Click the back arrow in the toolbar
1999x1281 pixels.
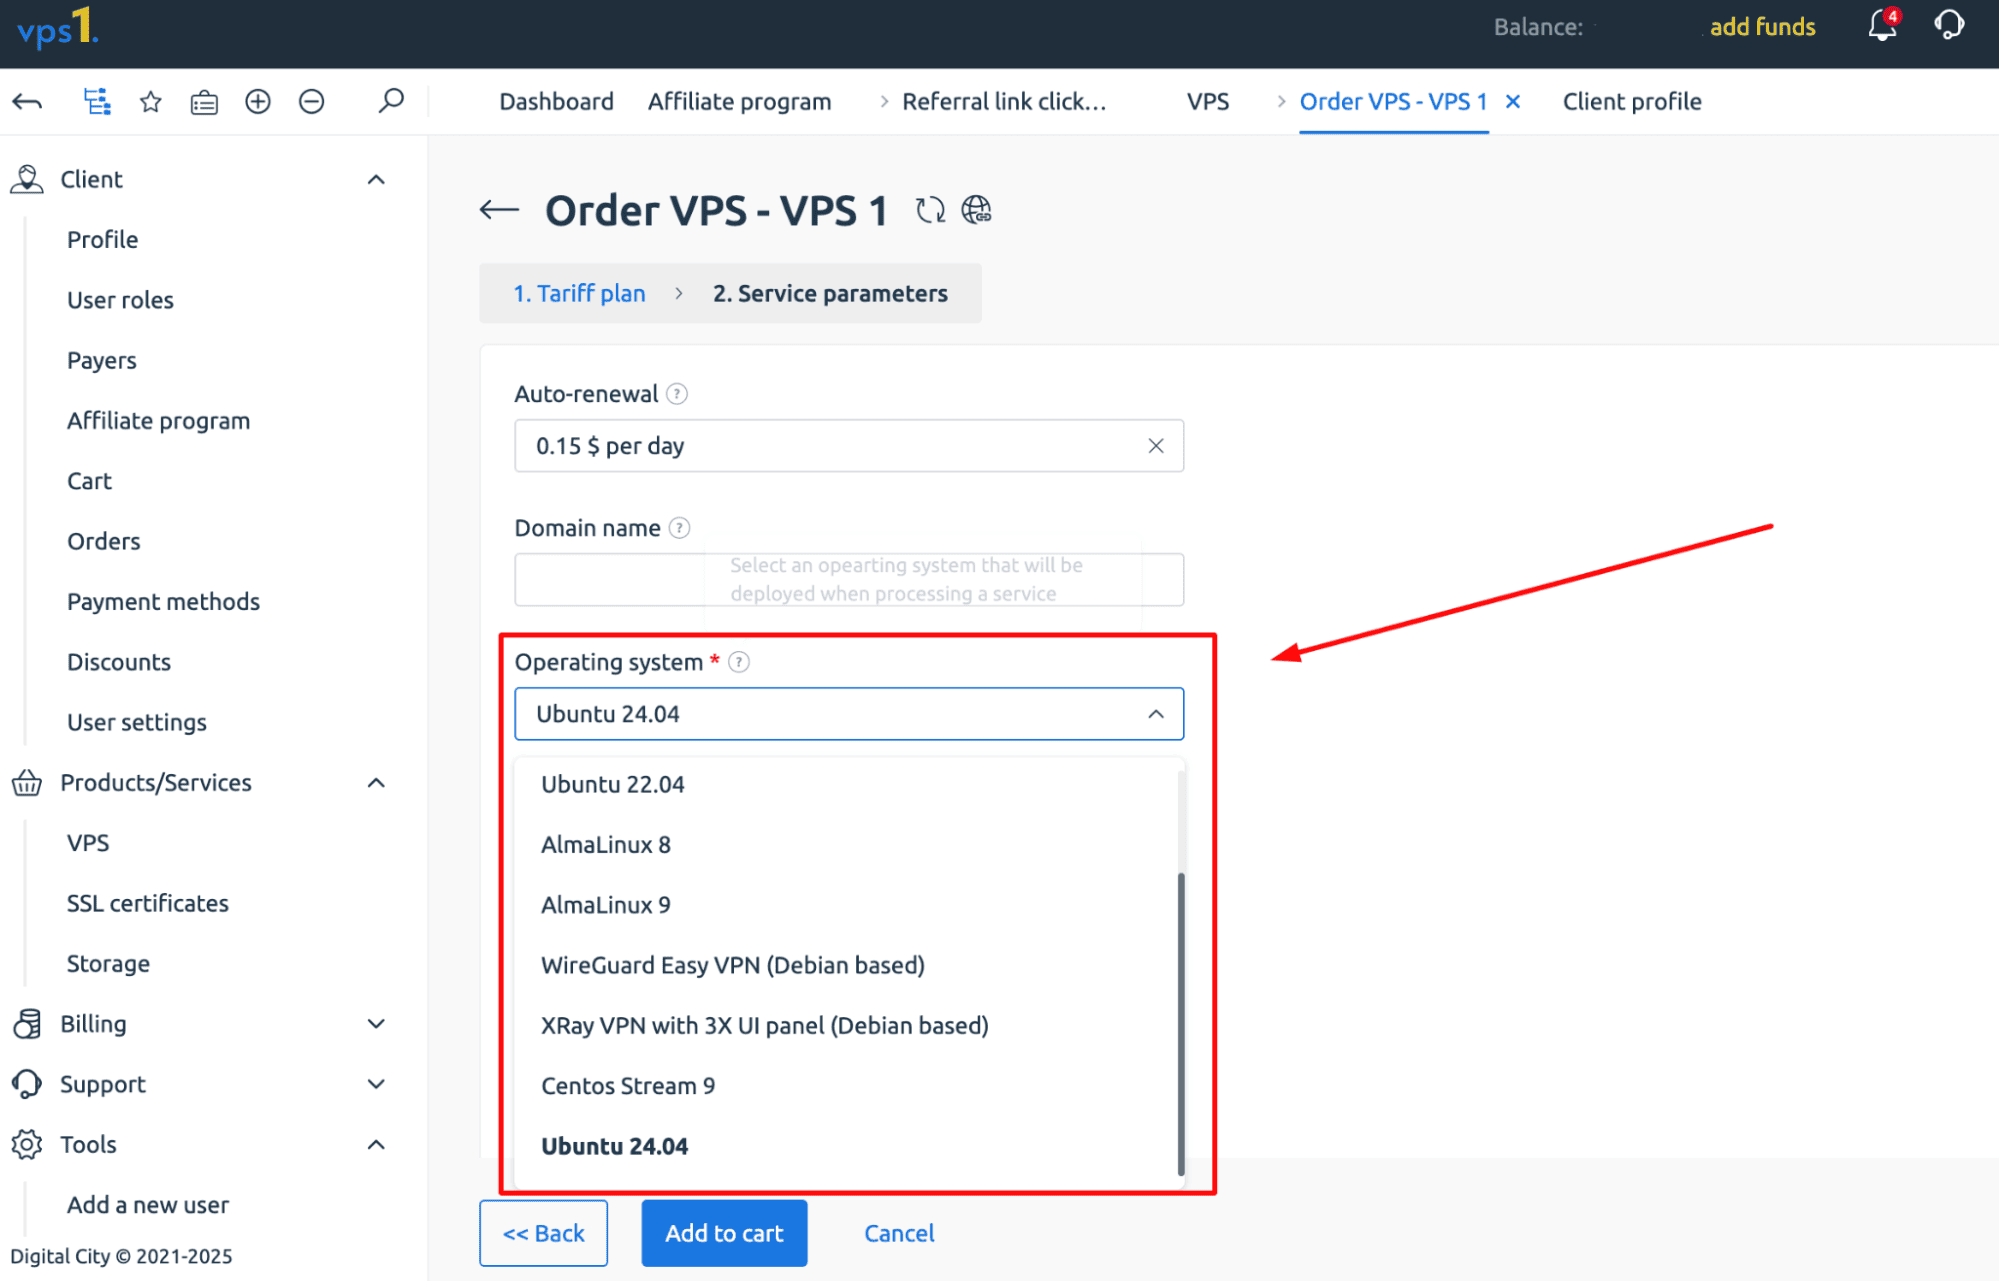click(27, 101)
